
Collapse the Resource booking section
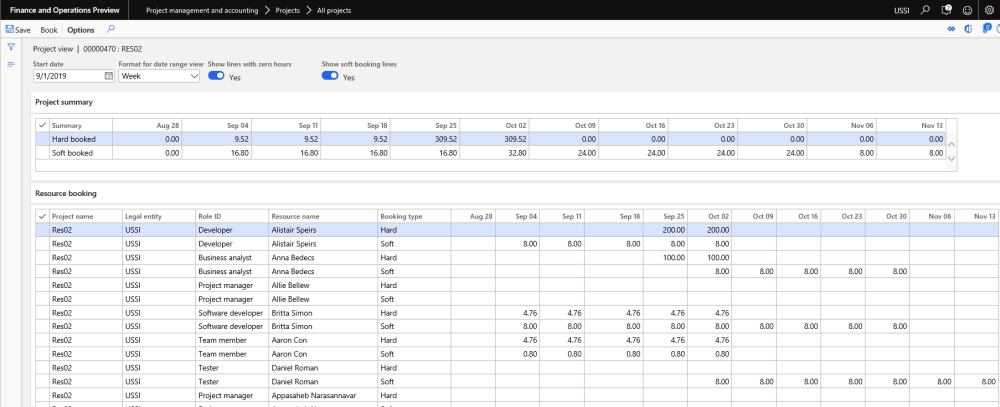[x=66, y=192]
